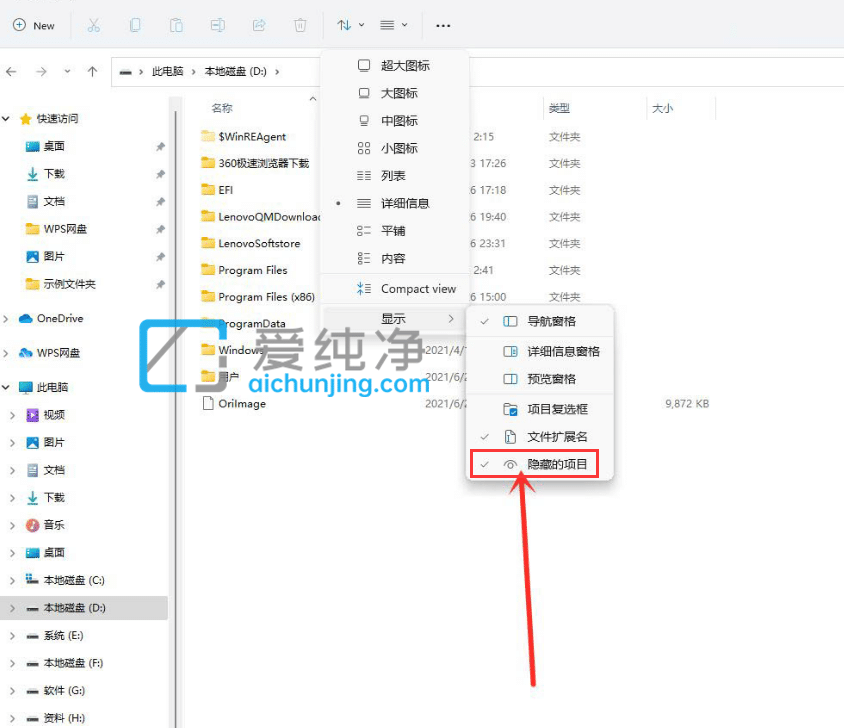Select the LenovoSoftstore folder

coord(251,243)
